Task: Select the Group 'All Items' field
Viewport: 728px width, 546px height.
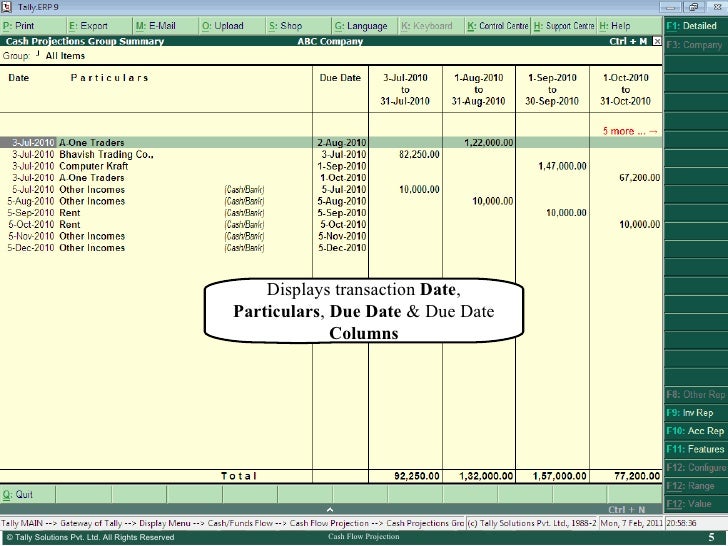Action: (x=65, y=56)
